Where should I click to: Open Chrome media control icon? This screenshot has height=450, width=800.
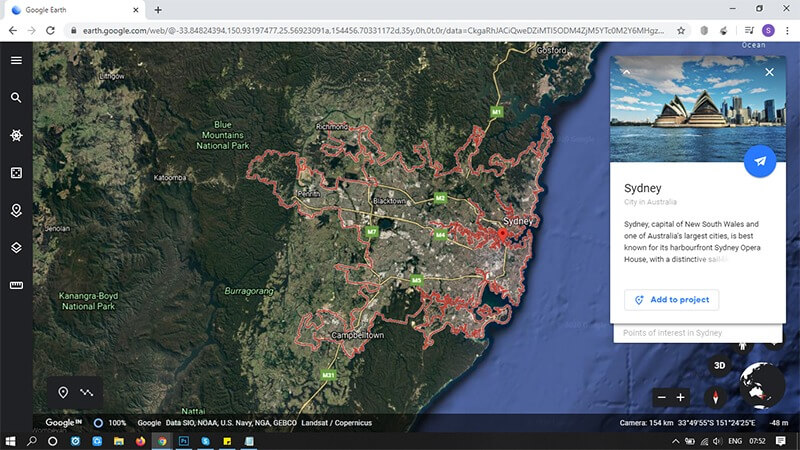click(749, 31)
